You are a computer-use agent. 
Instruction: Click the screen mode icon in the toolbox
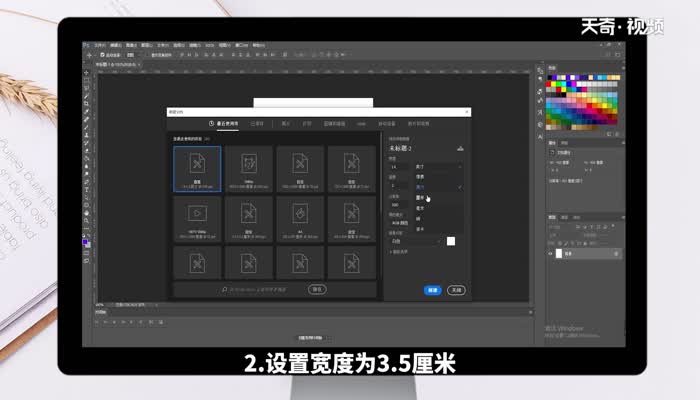(86, 261)
